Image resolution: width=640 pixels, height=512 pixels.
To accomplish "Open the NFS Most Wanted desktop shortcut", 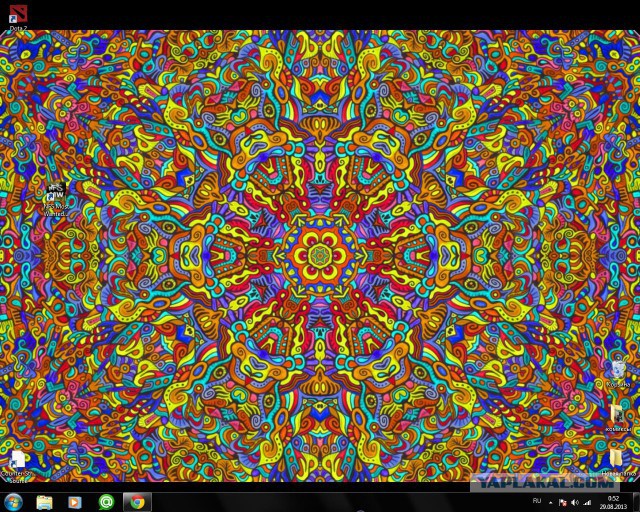I will [56, 199].
